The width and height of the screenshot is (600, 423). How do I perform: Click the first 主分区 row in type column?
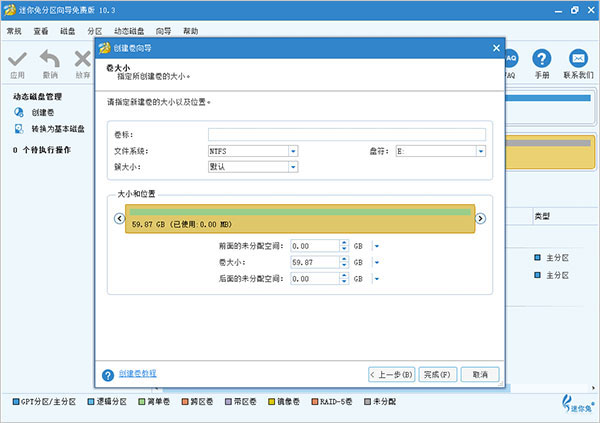tap(551, 258)
